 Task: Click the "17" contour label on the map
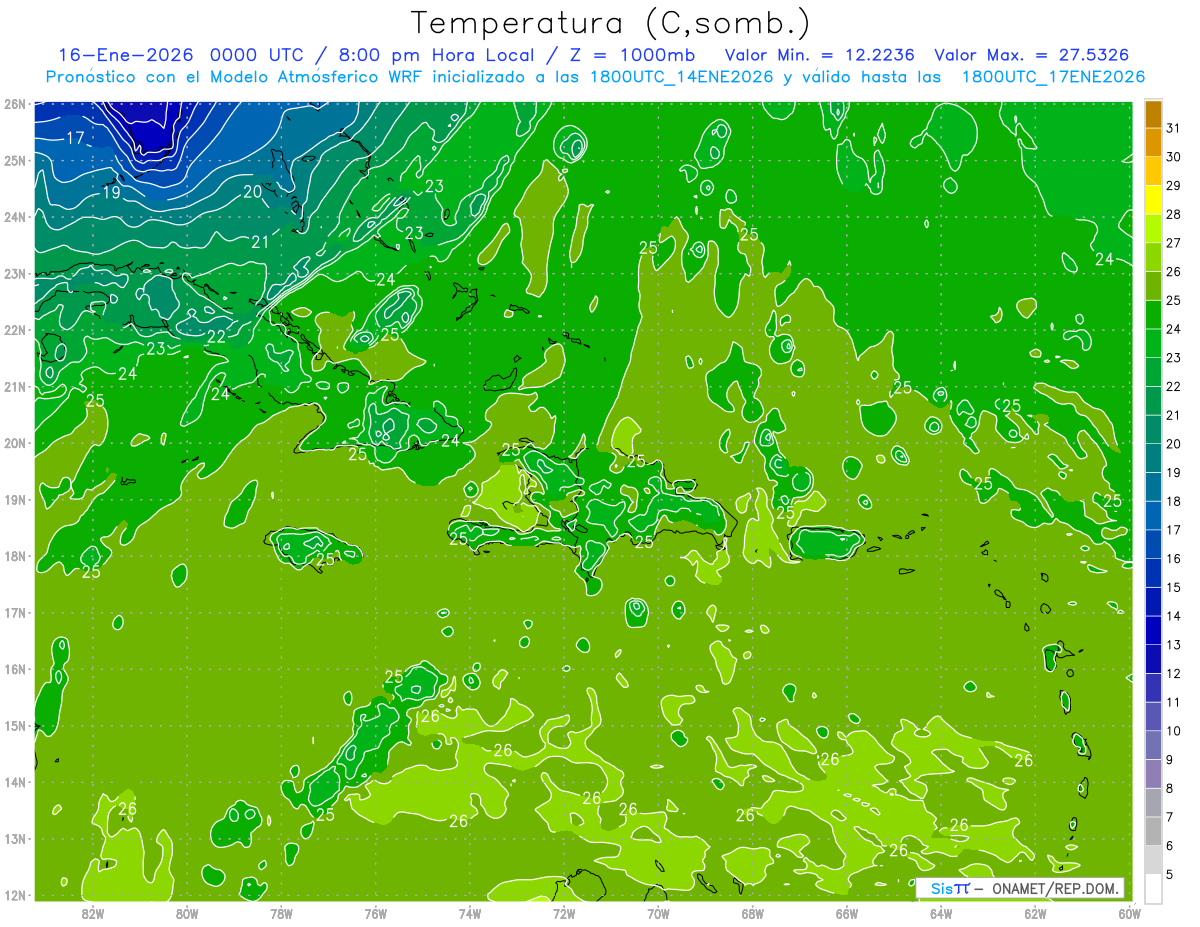pyautogui.click(x=76, y=138)
